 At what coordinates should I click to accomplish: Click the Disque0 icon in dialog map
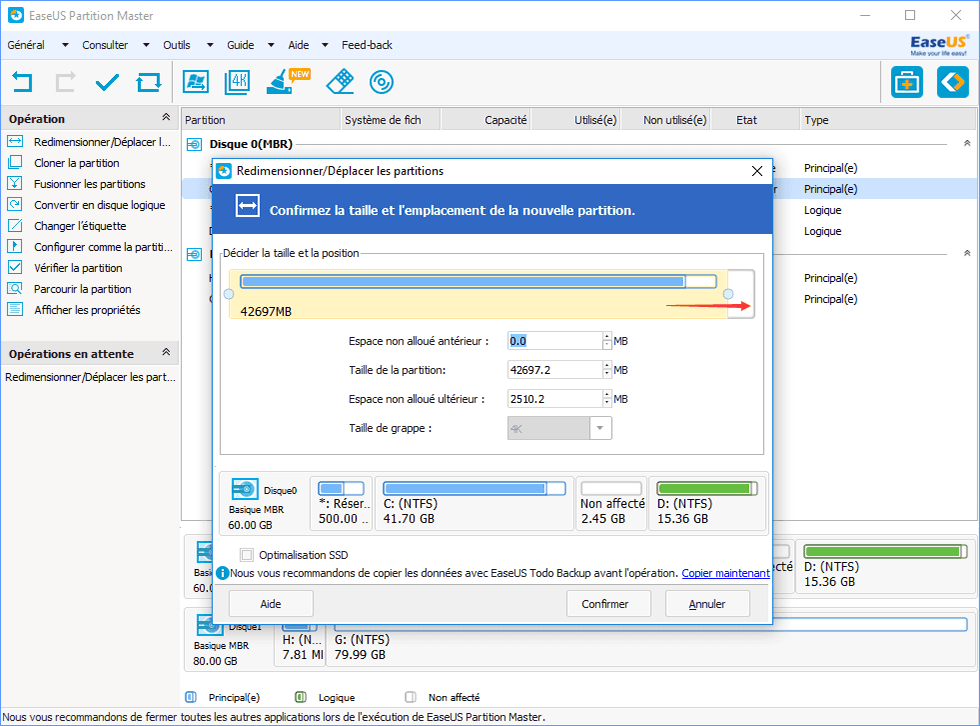click(244, 489)
